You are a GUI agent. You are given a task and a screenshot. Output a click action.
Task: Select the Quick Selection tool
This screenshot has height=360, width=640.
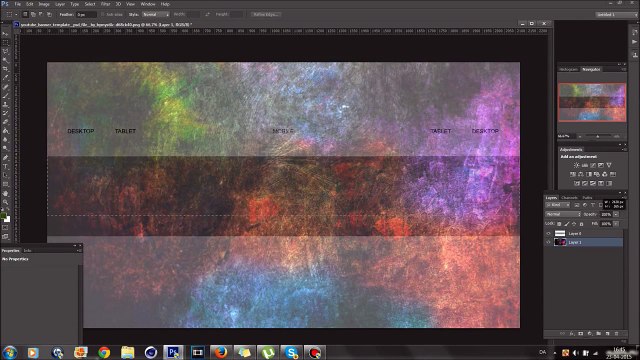pos(5,60)
